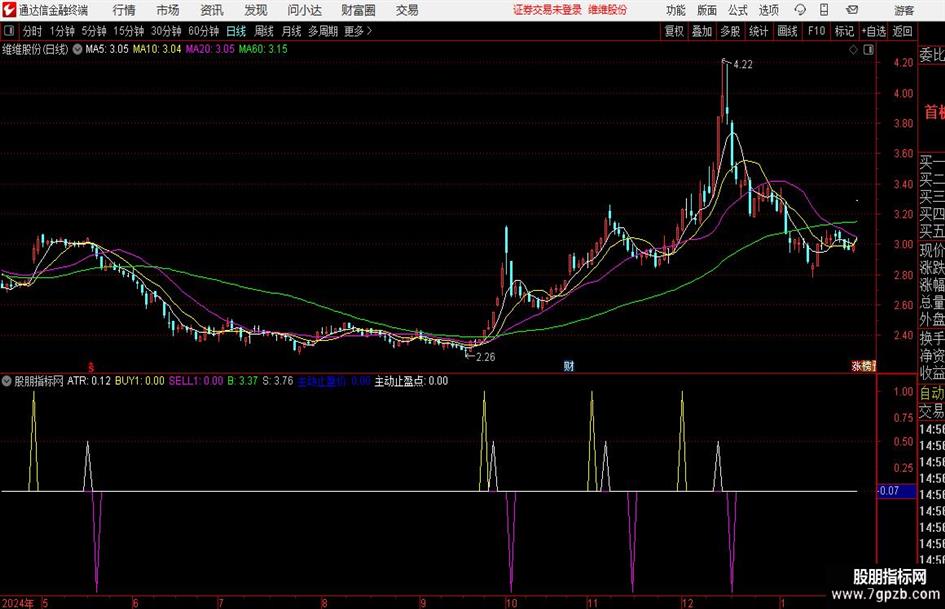Switch to 分时 period
945x609 pixels.
[33, 31]
